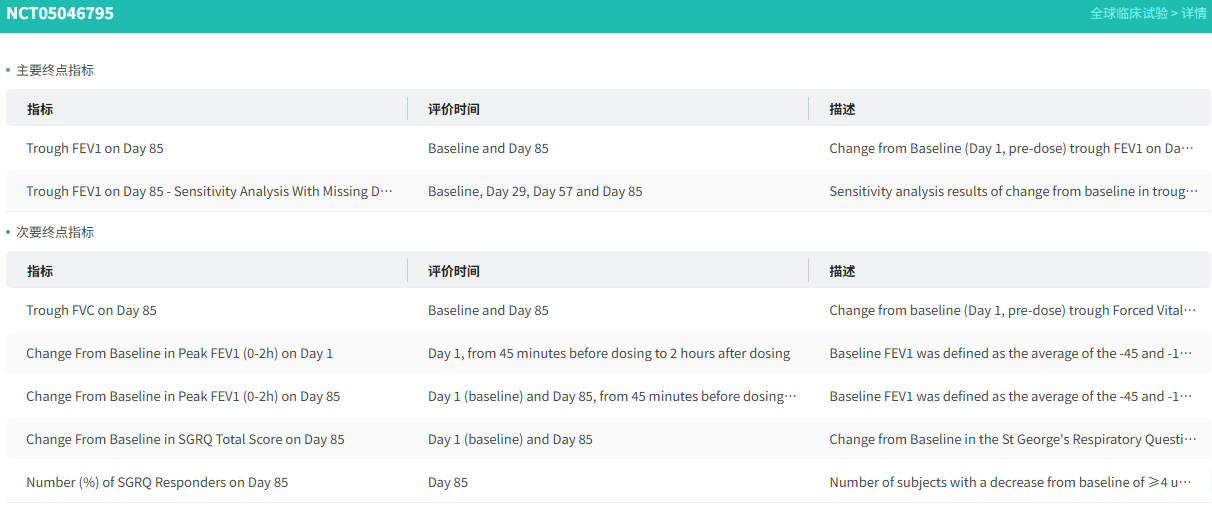1212x507 pixels.
Task: Click the Forced Vital Capacity description text
Action: coord(1012,311)
